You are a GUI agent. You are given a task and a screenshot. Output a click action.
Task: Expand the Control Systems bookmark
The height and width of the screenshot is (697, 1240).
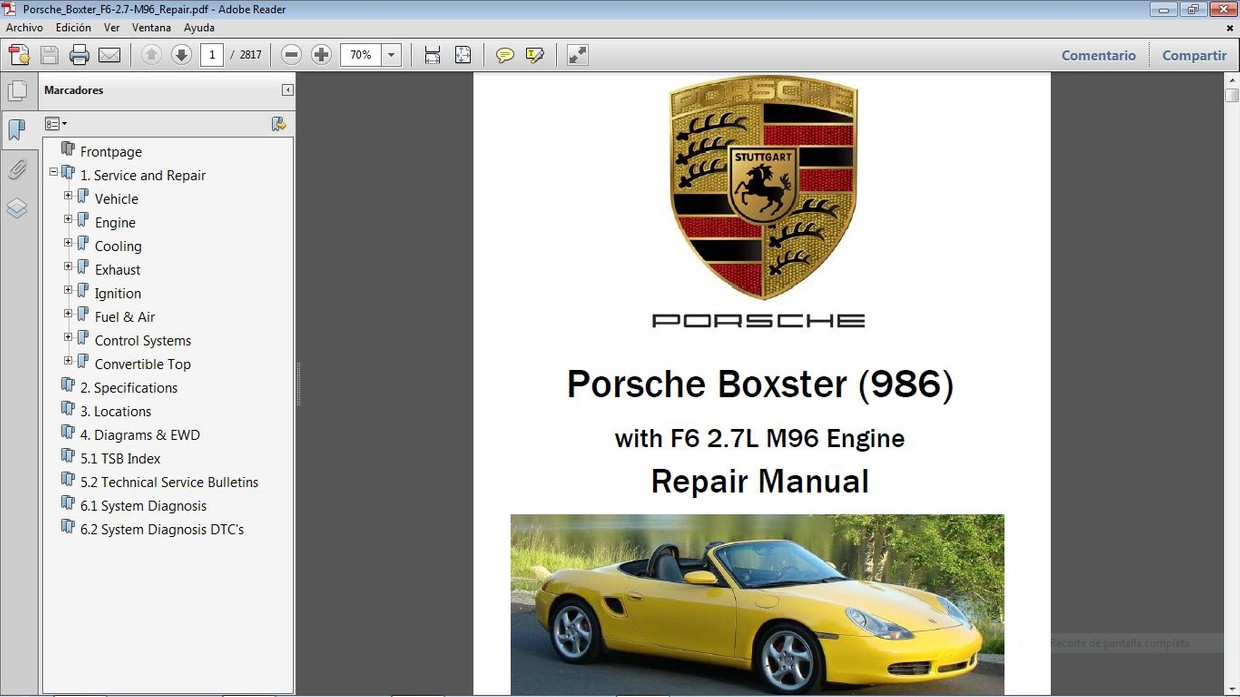68,337
